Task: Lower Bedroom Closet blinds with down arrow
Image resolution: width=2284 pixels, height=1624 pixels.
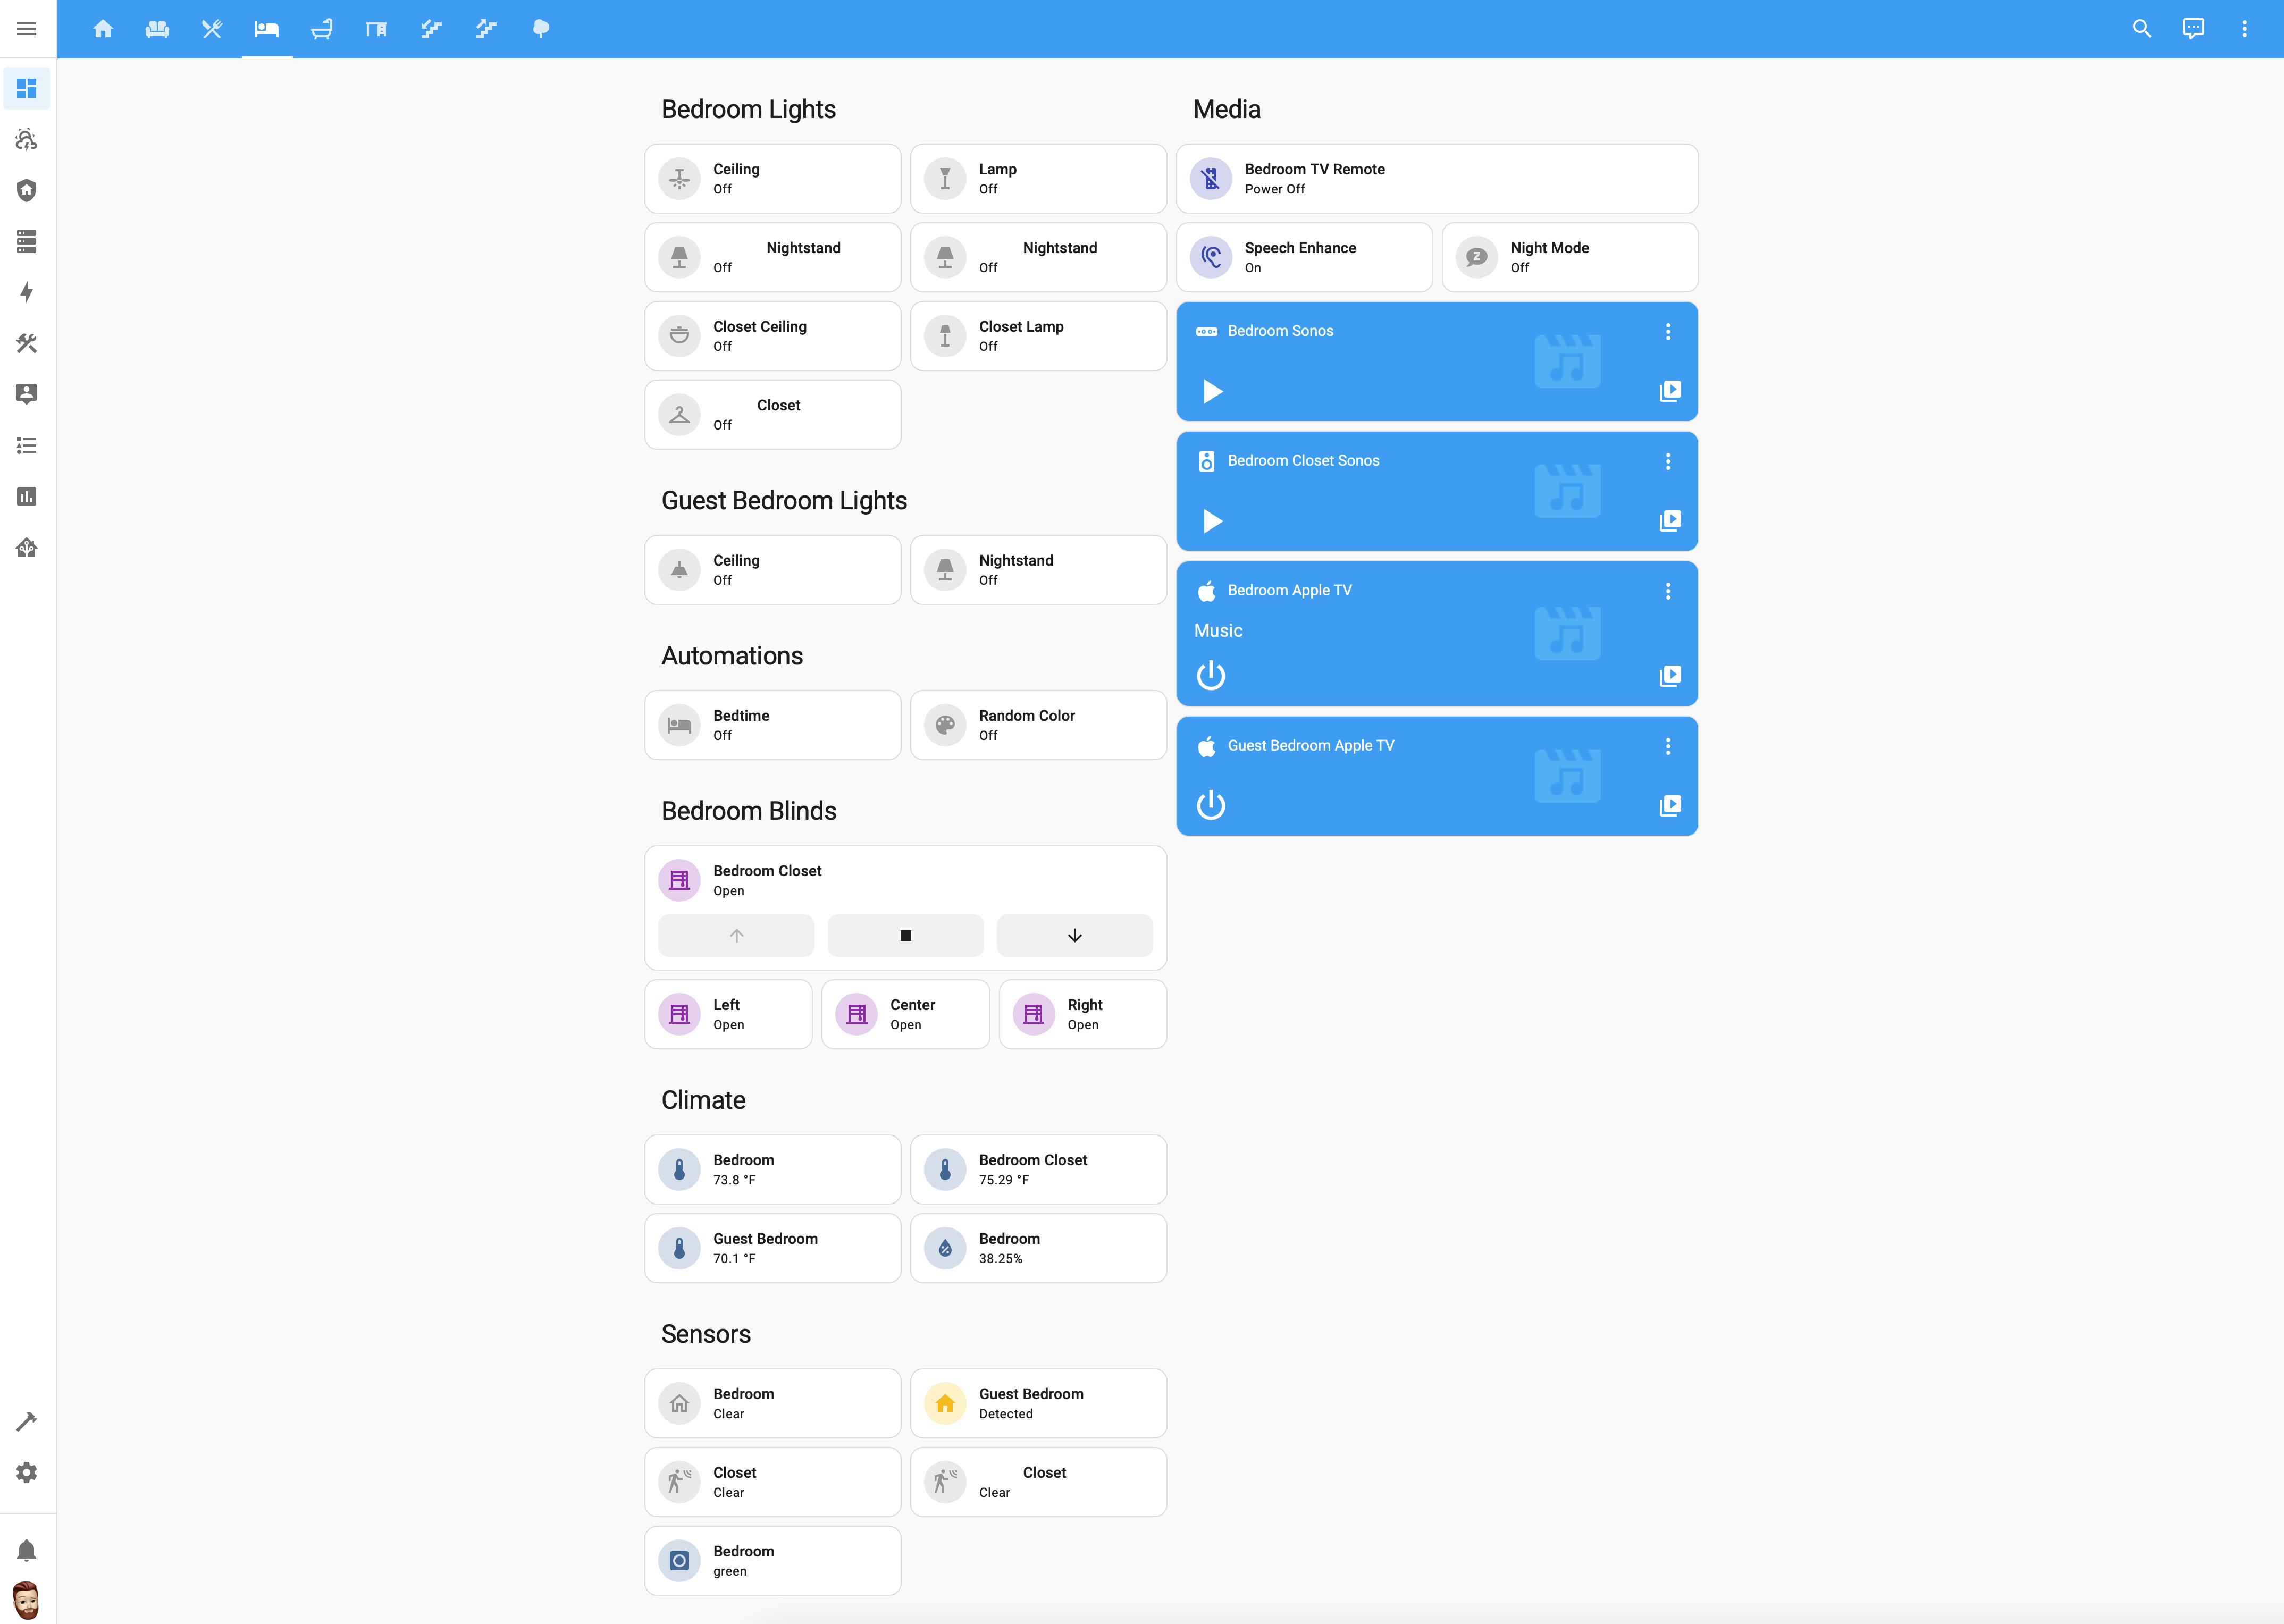Action: coord(1074,935)
